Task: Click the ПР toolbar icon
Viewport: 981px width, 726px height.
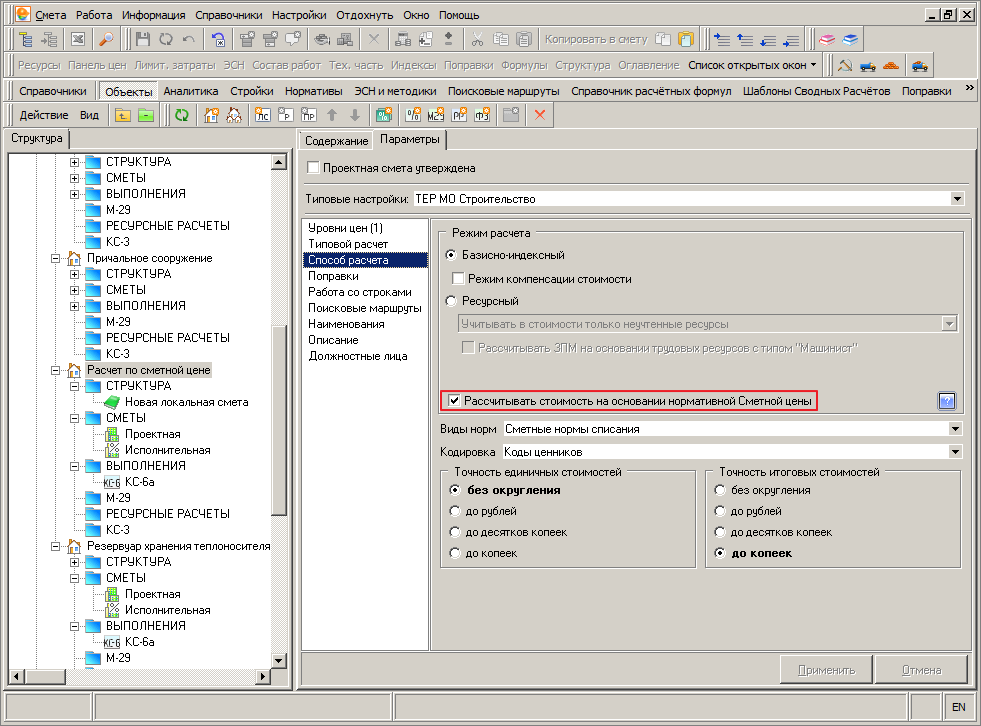Action: [308, 115]
